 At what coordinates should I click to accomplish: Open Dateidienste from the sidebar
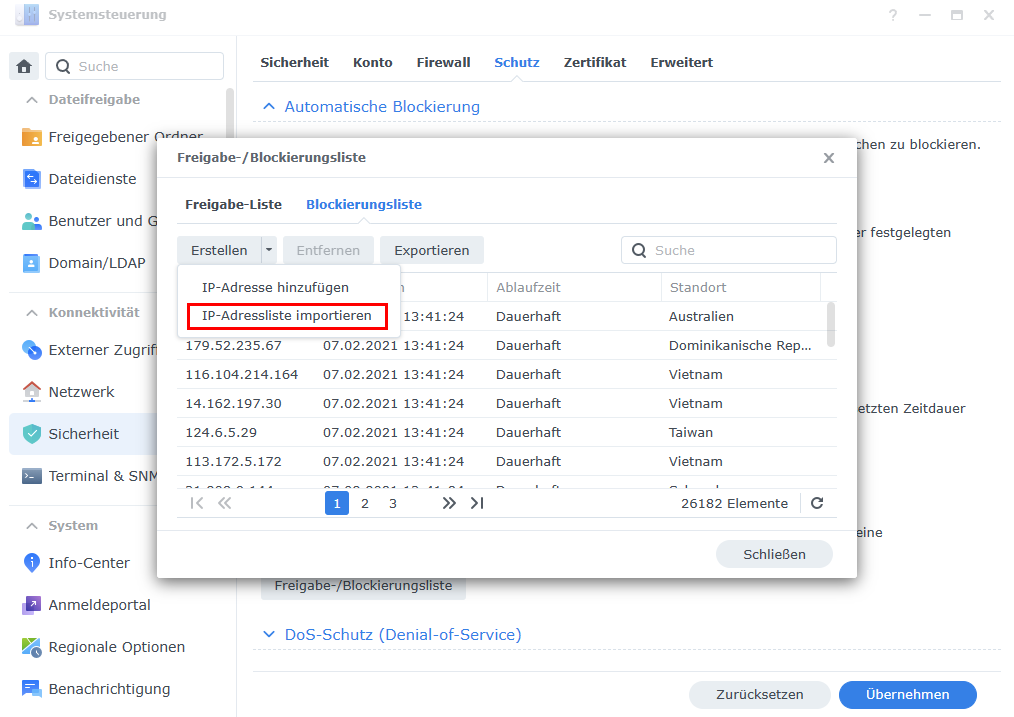coord(92,179)
